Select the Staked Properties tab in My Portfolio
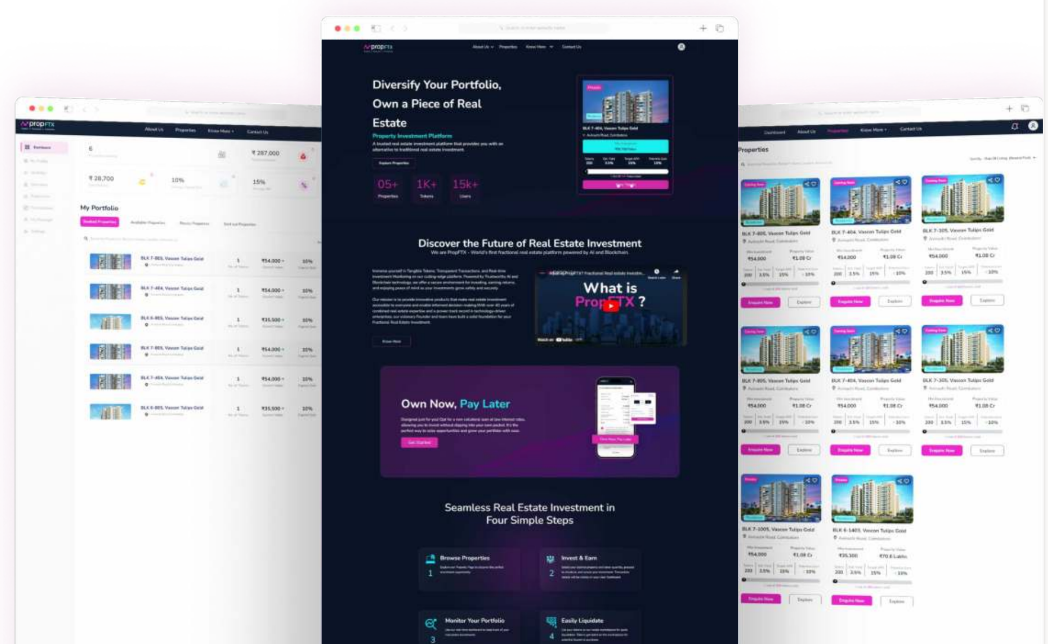Screen dimensions: 1048x644 (x=100, y=222)
